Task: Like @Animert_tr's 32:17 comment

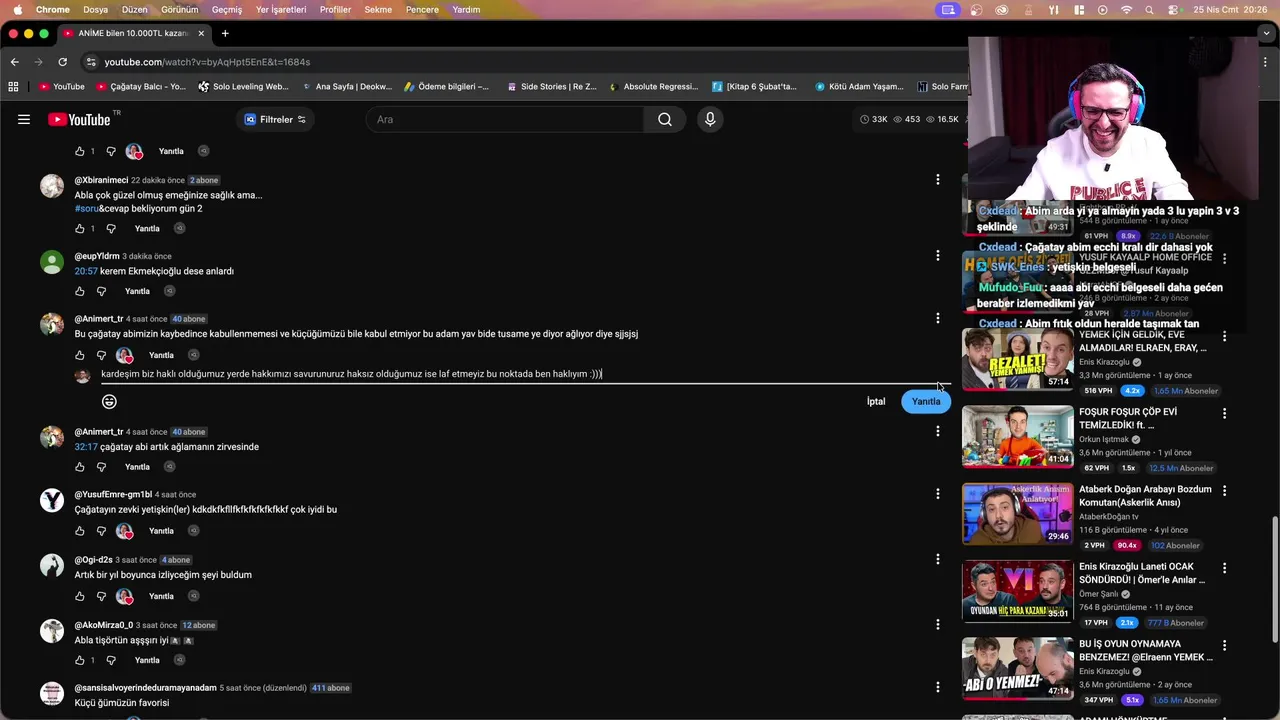Action: coord(80,467)
